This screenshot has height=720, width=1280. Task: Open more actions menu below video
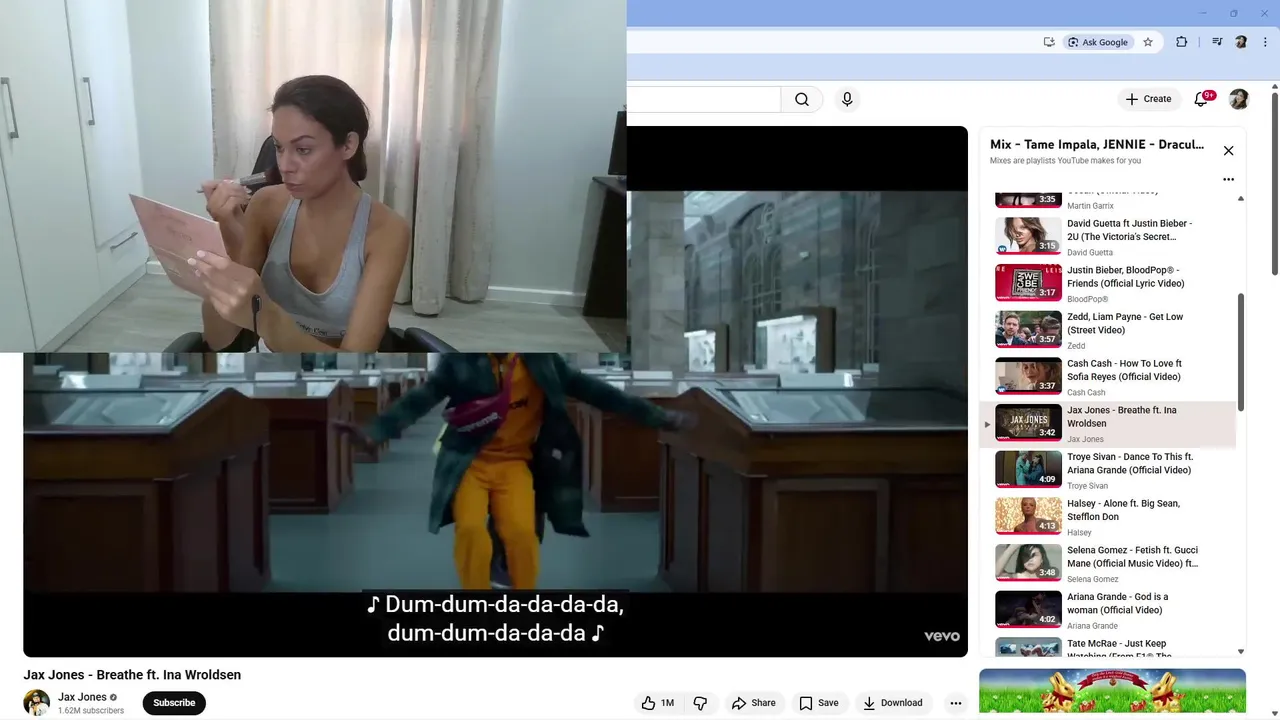[956, 703]
